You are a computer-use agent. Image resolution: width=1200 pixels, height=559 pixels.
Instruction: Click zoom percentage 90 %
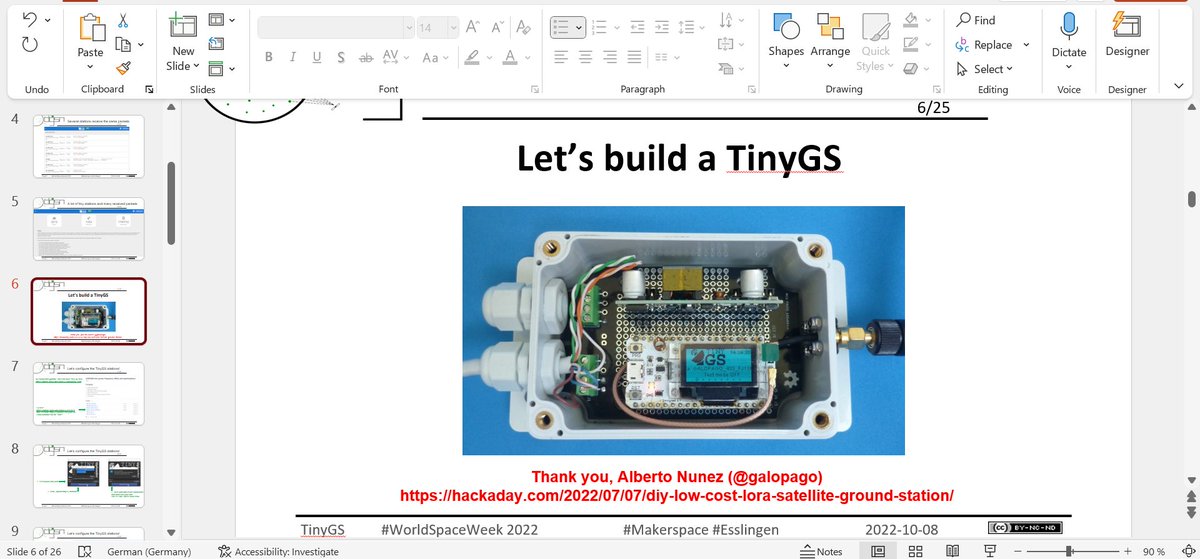[1154, 551]
